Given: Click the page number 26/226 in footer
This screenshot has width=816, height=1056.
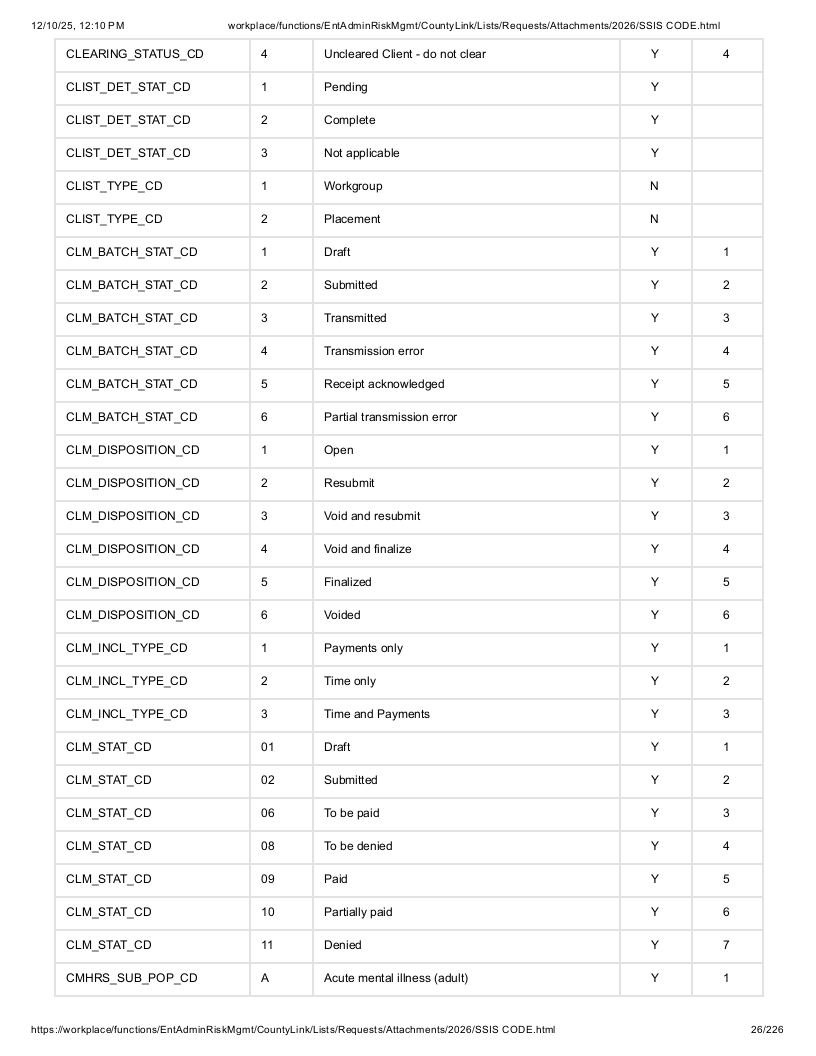Looking at the screenshot, I should tap(767, 1029).
